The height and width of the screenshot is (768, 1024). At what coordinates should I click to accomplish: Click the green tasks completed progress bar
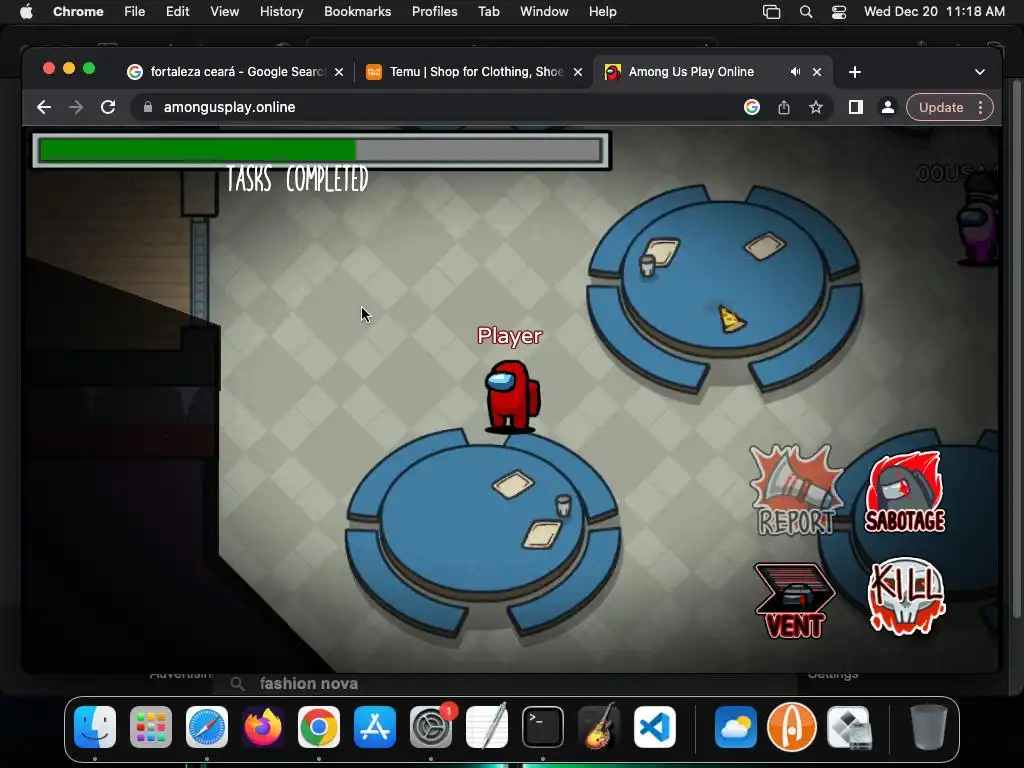pos(321,150)
